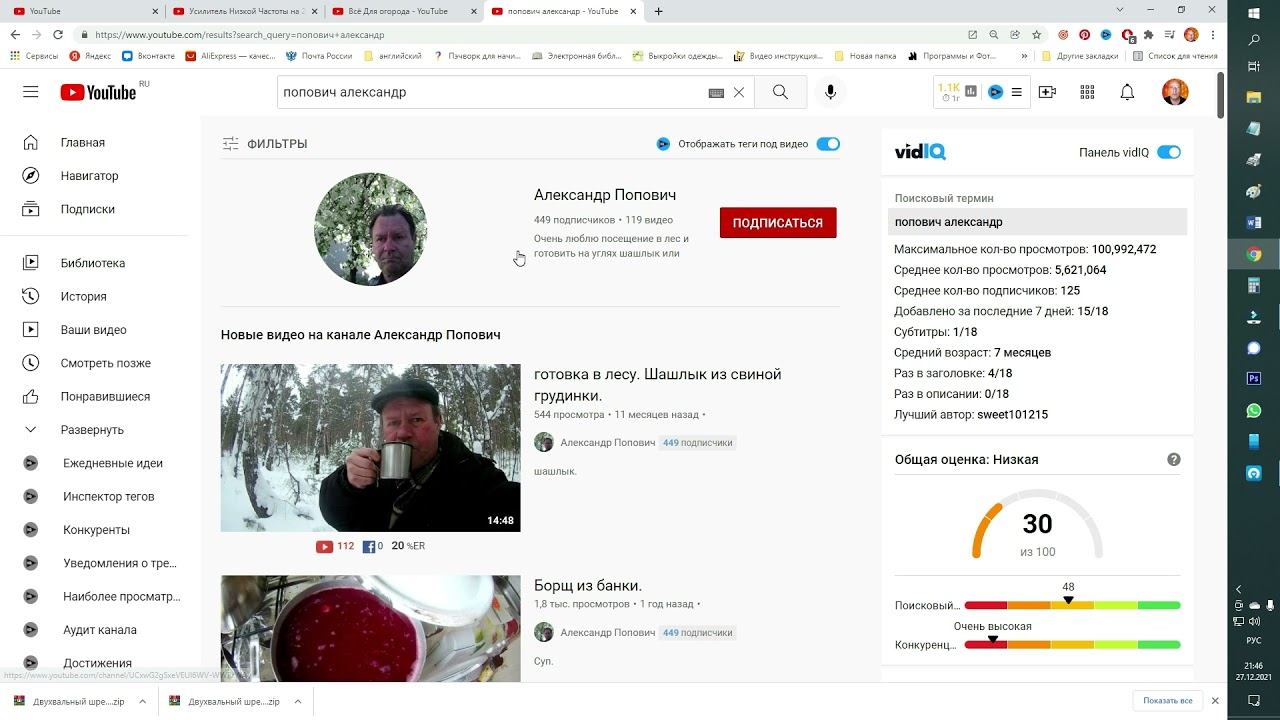
Task: Open the notifications bell
Action: [1127, 92]
